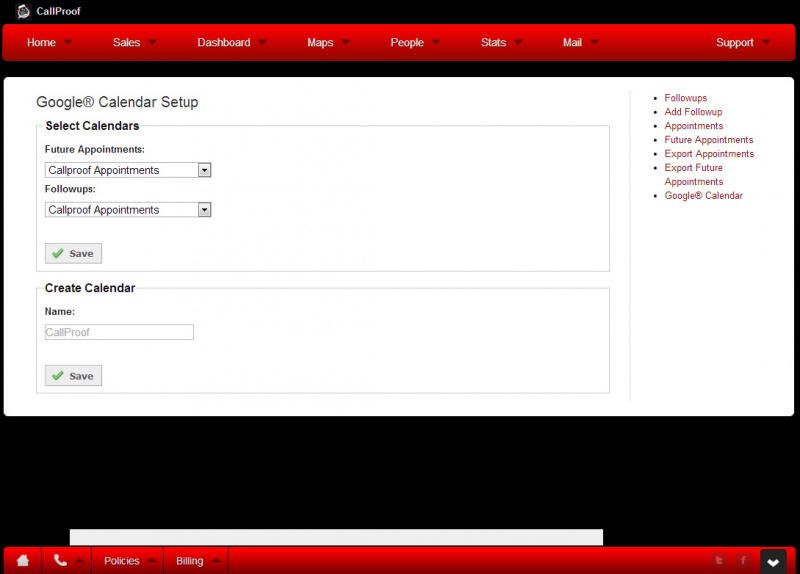The height and width of the screenshot is (574, 800).
Task: Expand the Policies menu in bottom bar
Action: 129,561
